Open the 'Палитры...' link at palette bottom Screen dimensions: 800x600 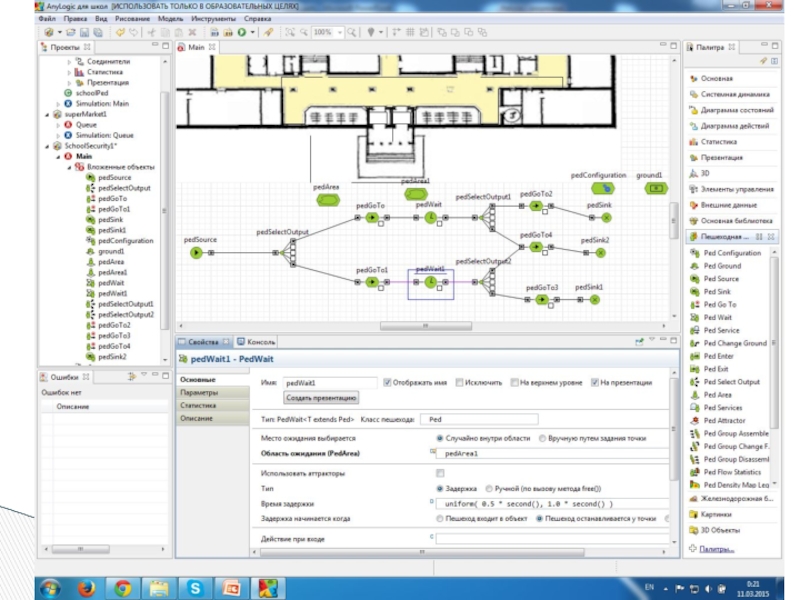(x=715, y=549)
